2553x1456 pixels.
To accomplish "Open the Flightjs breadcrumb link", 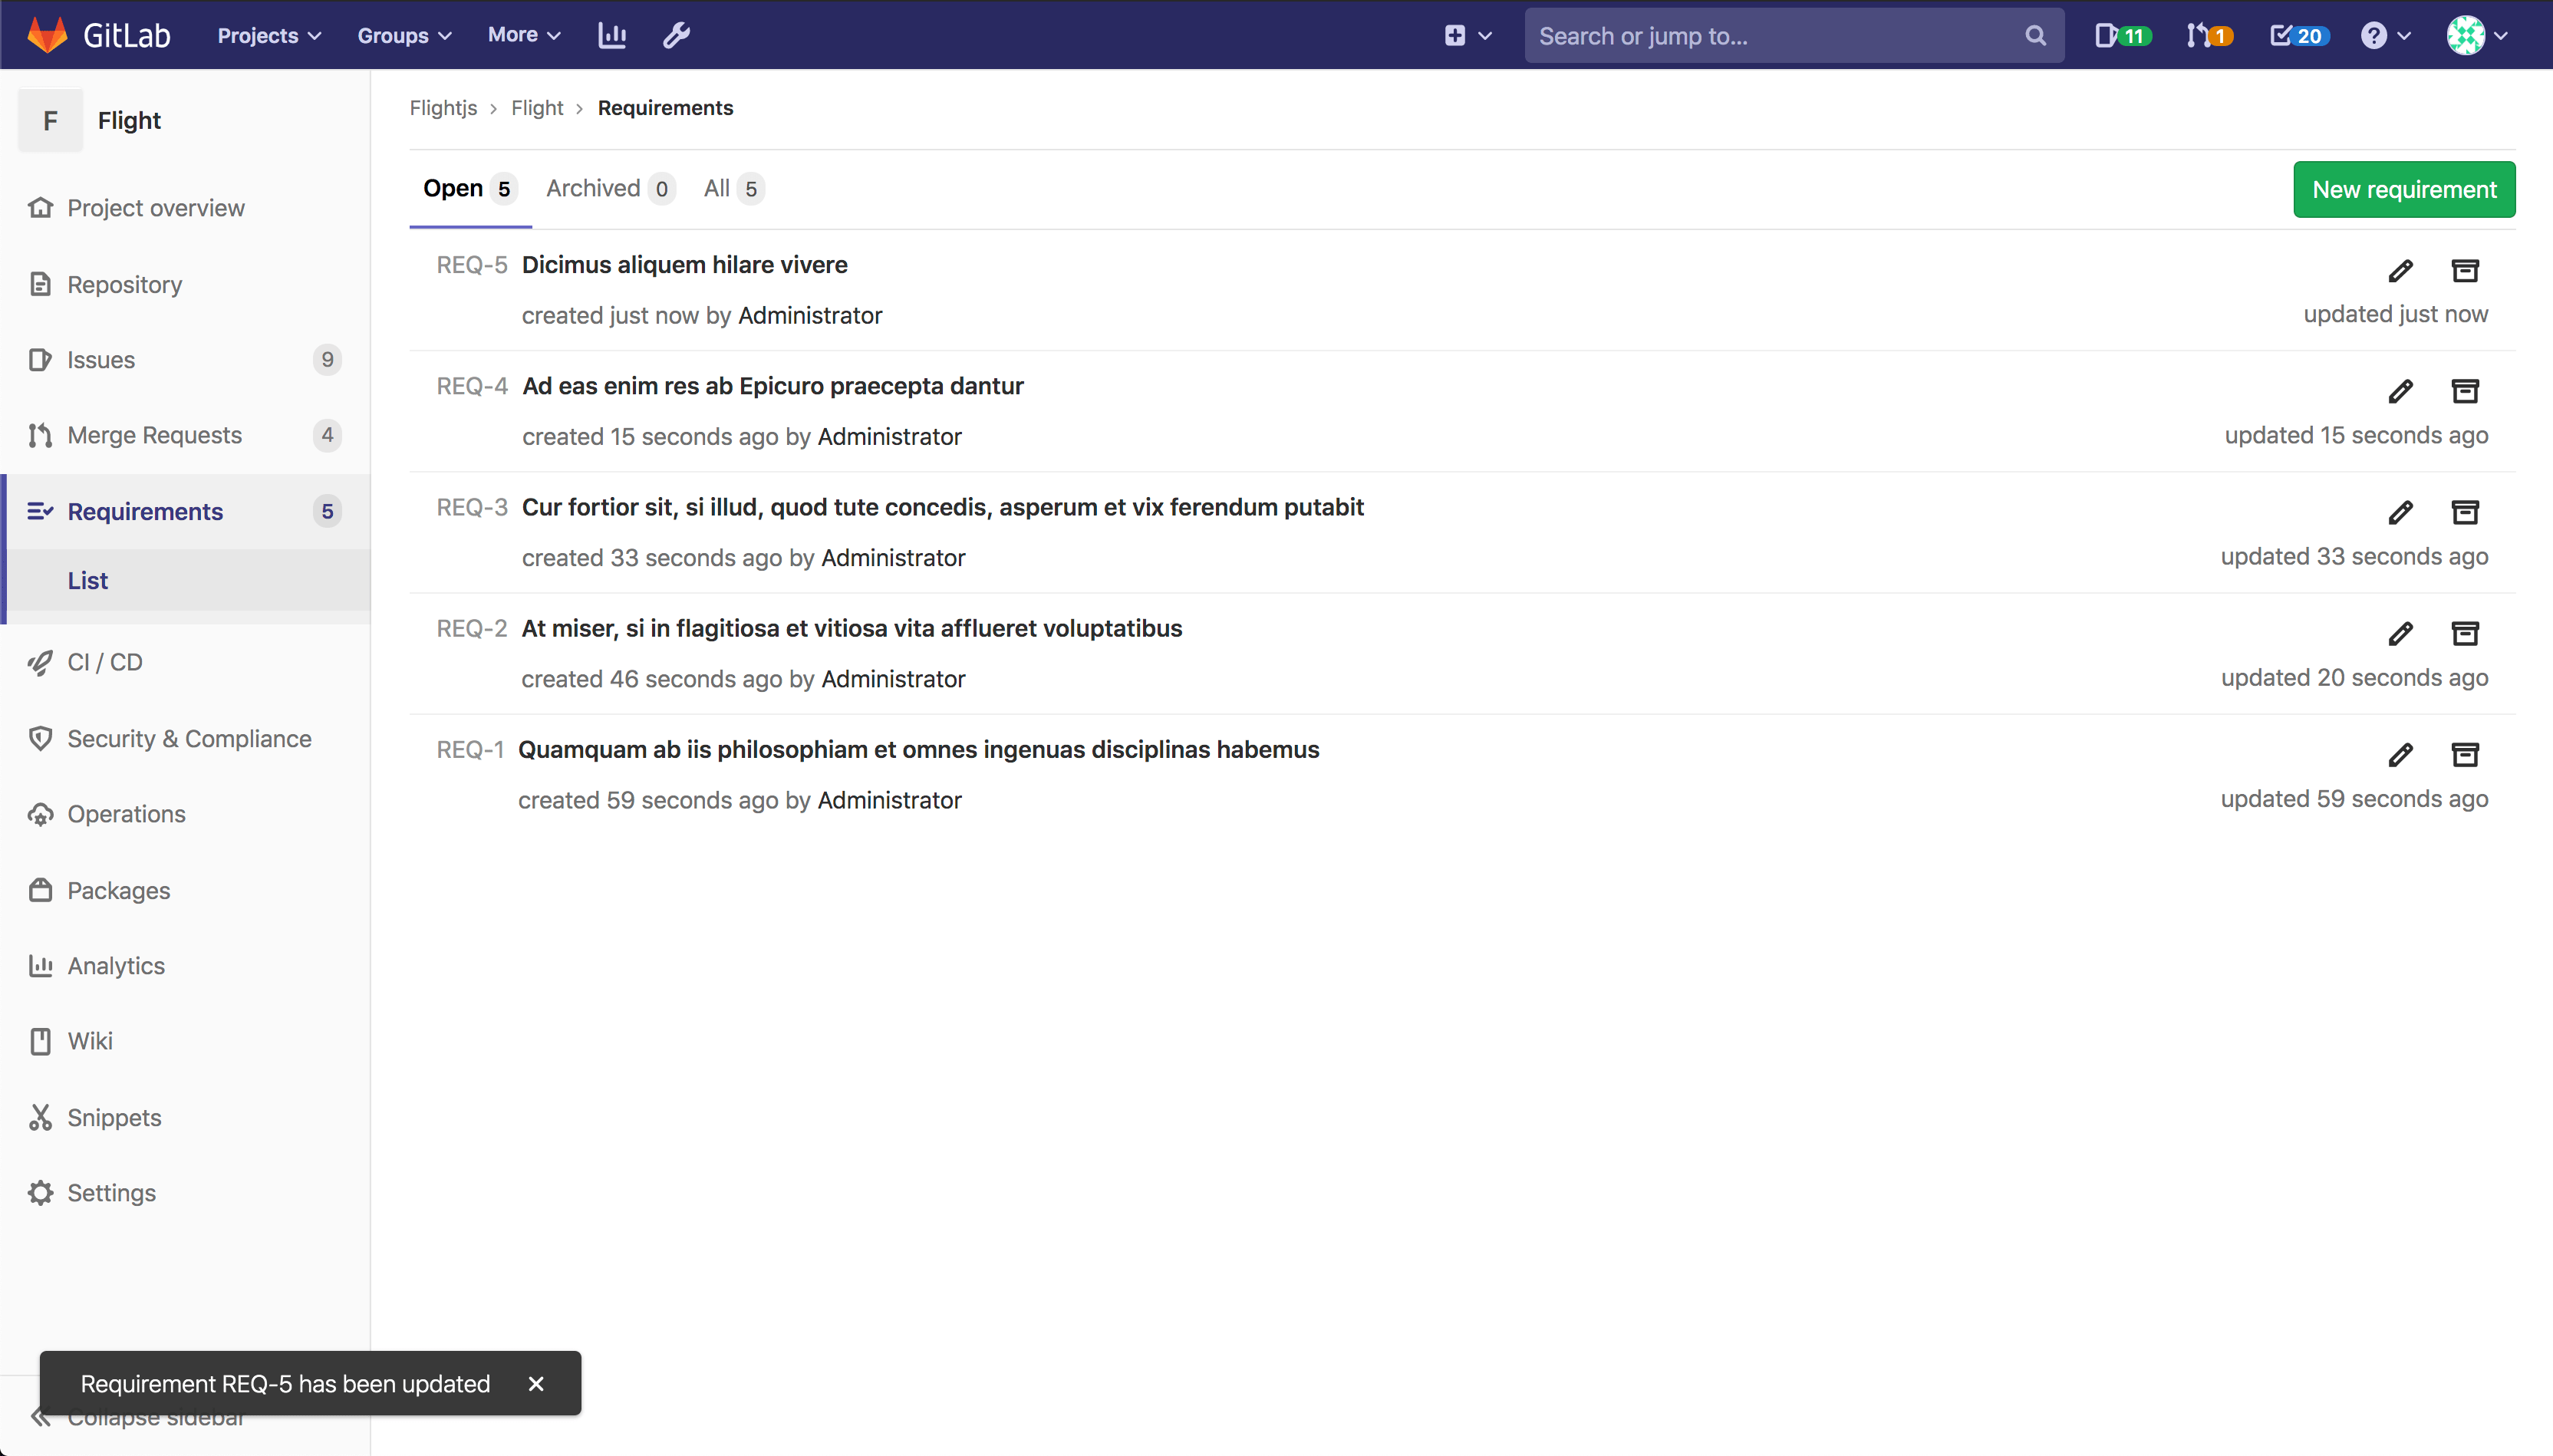I will (x=443, y=108).
